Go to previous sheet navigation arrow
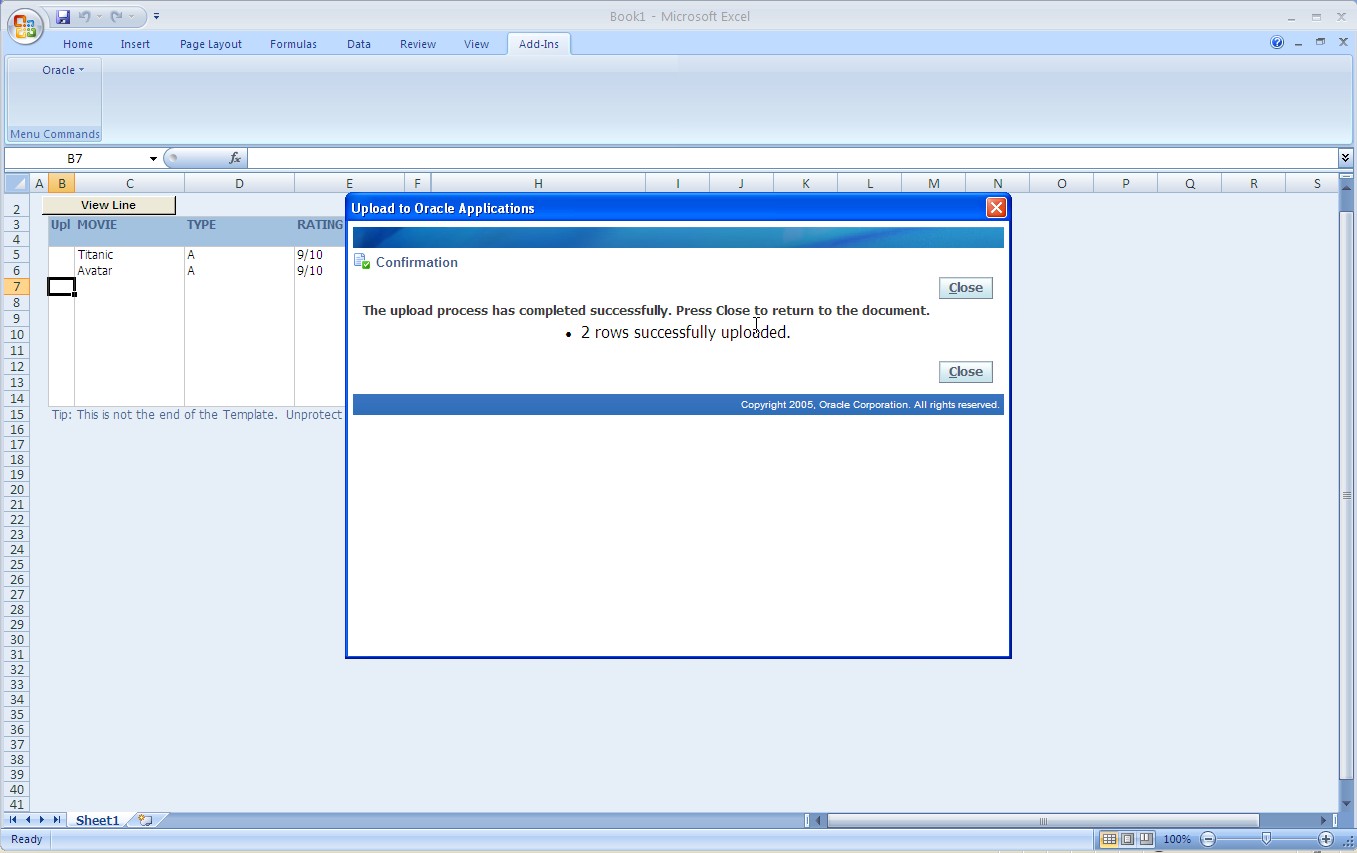This screenshot has height=853, width=1357. [x=27, y=820]
